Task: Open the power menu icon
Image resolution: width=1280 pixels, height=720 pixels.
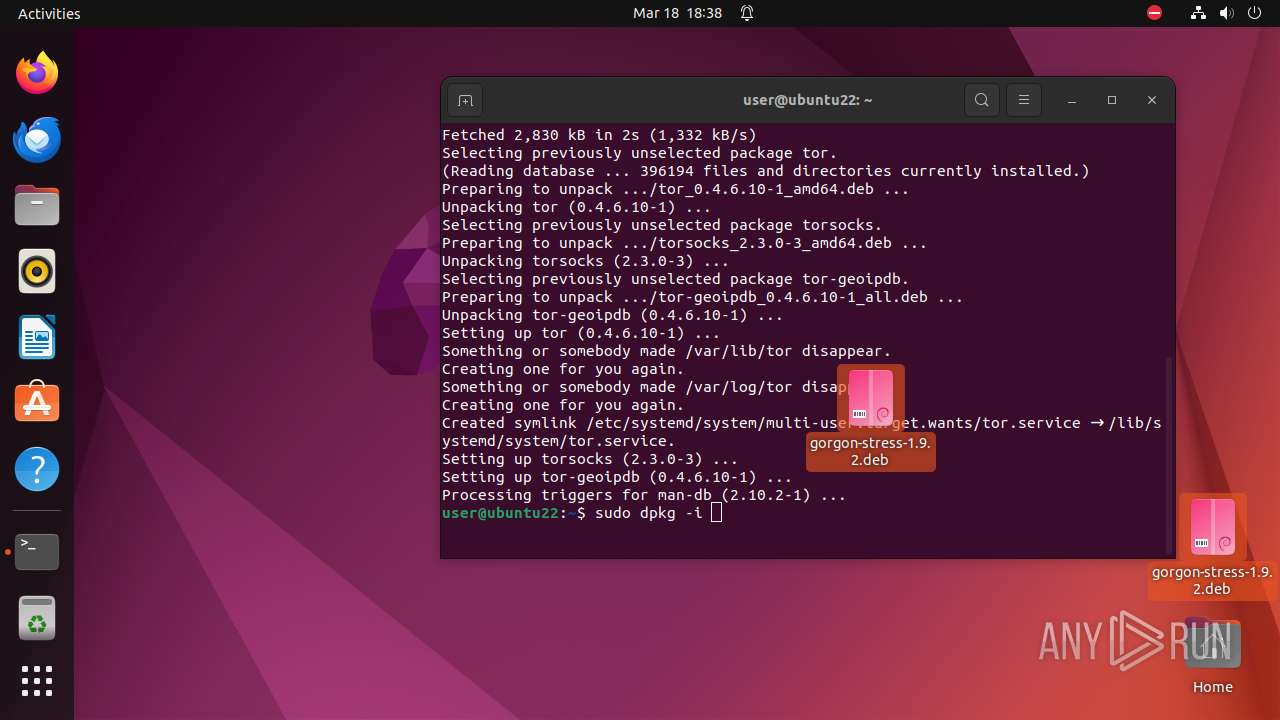Action: pos(1255,13)
